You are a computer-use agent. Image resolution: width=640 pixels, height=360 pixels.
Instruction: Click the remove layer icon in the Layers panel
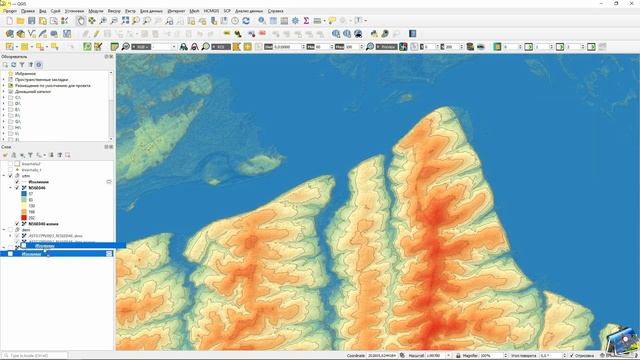coord(68,155)
